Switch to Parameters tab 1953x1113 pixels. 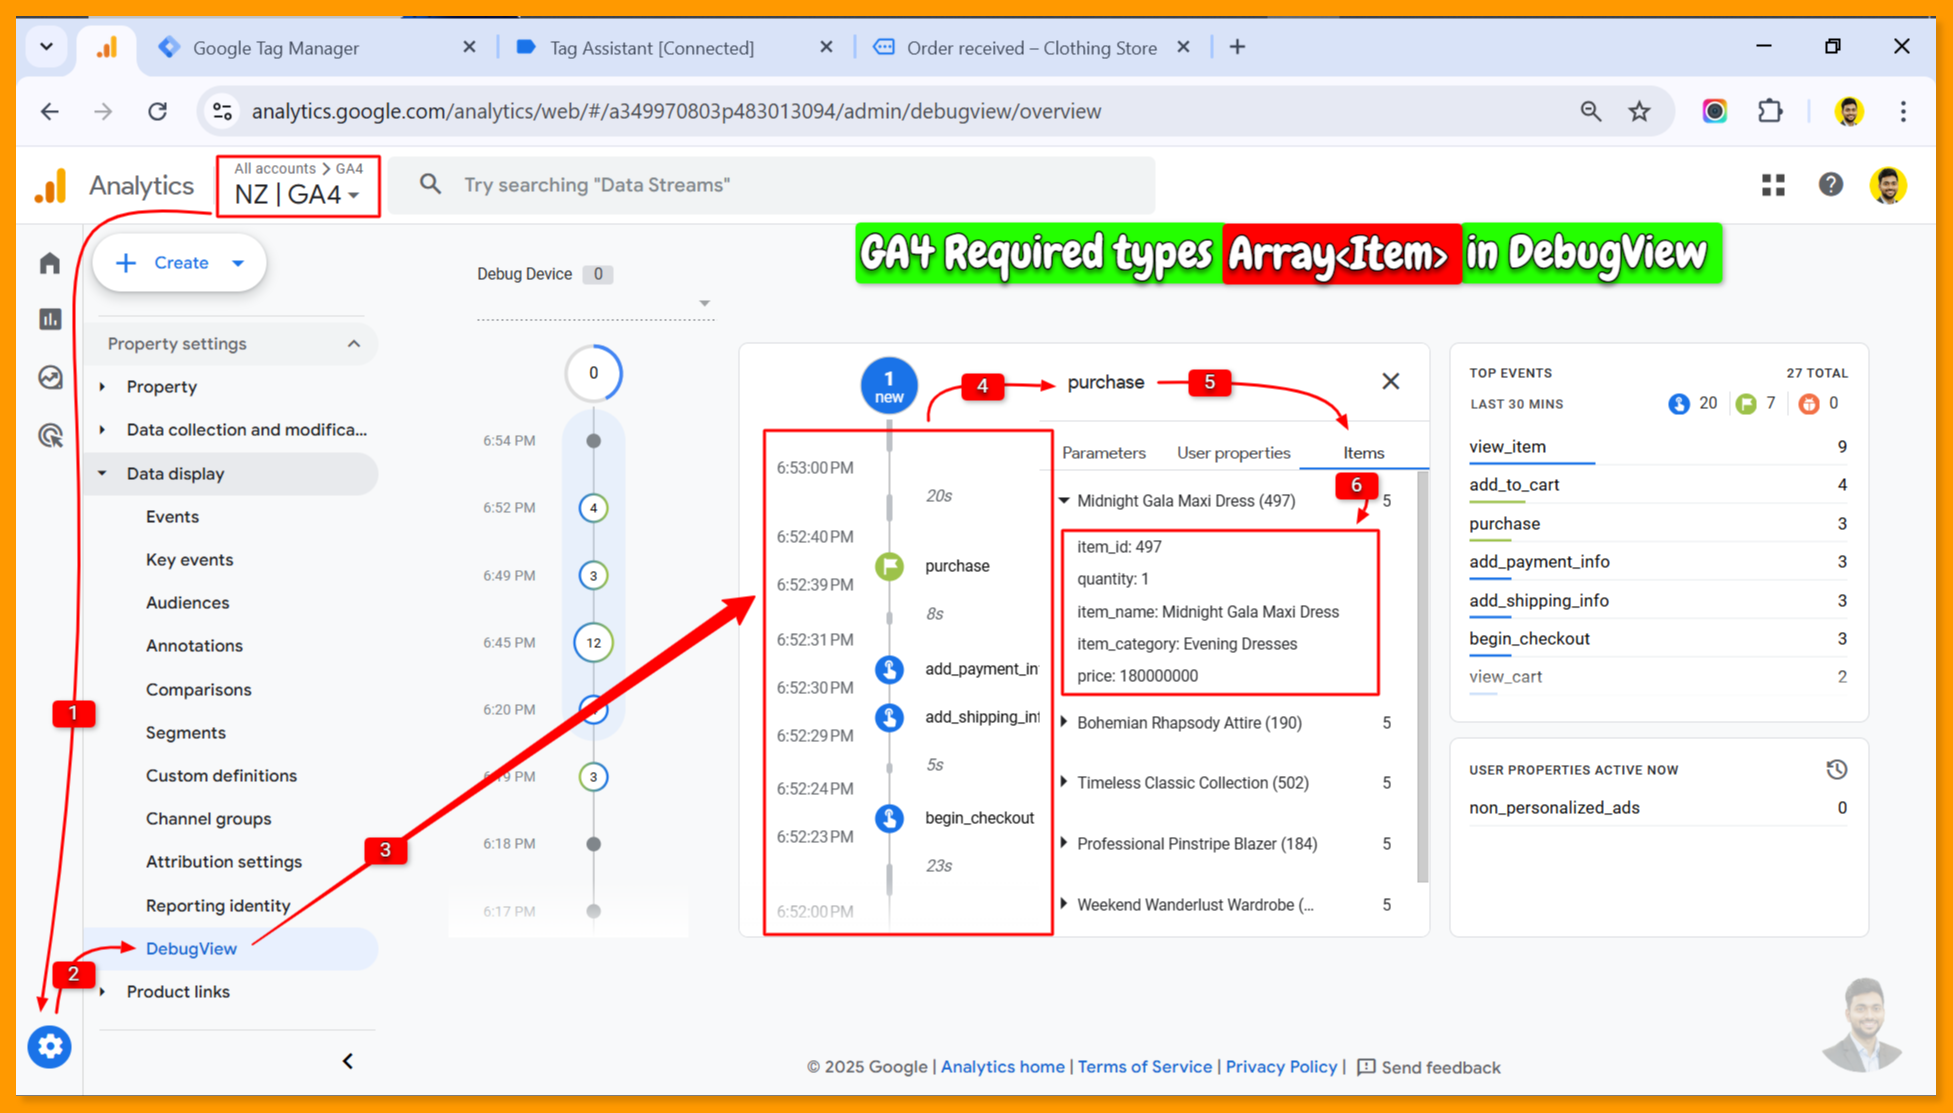click(x=1103, y=453)
